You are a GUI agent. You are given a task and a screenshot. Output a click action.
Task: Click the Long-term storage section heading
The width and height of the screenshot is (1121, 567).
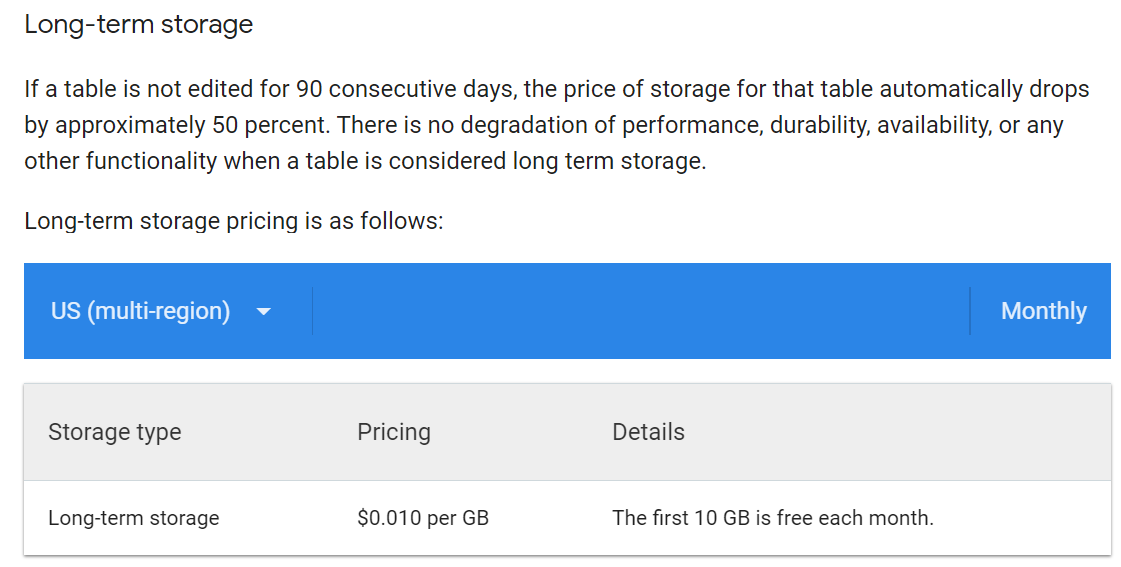click(x=138, y=25)
